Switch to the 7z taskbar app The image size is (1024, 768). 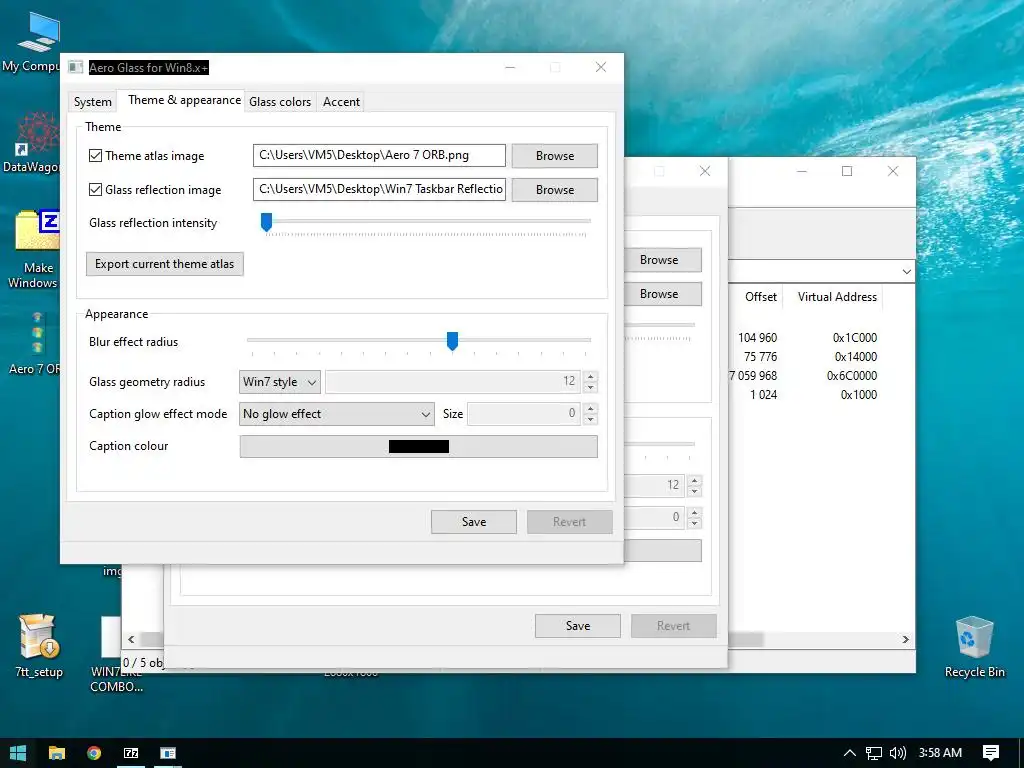131,753
